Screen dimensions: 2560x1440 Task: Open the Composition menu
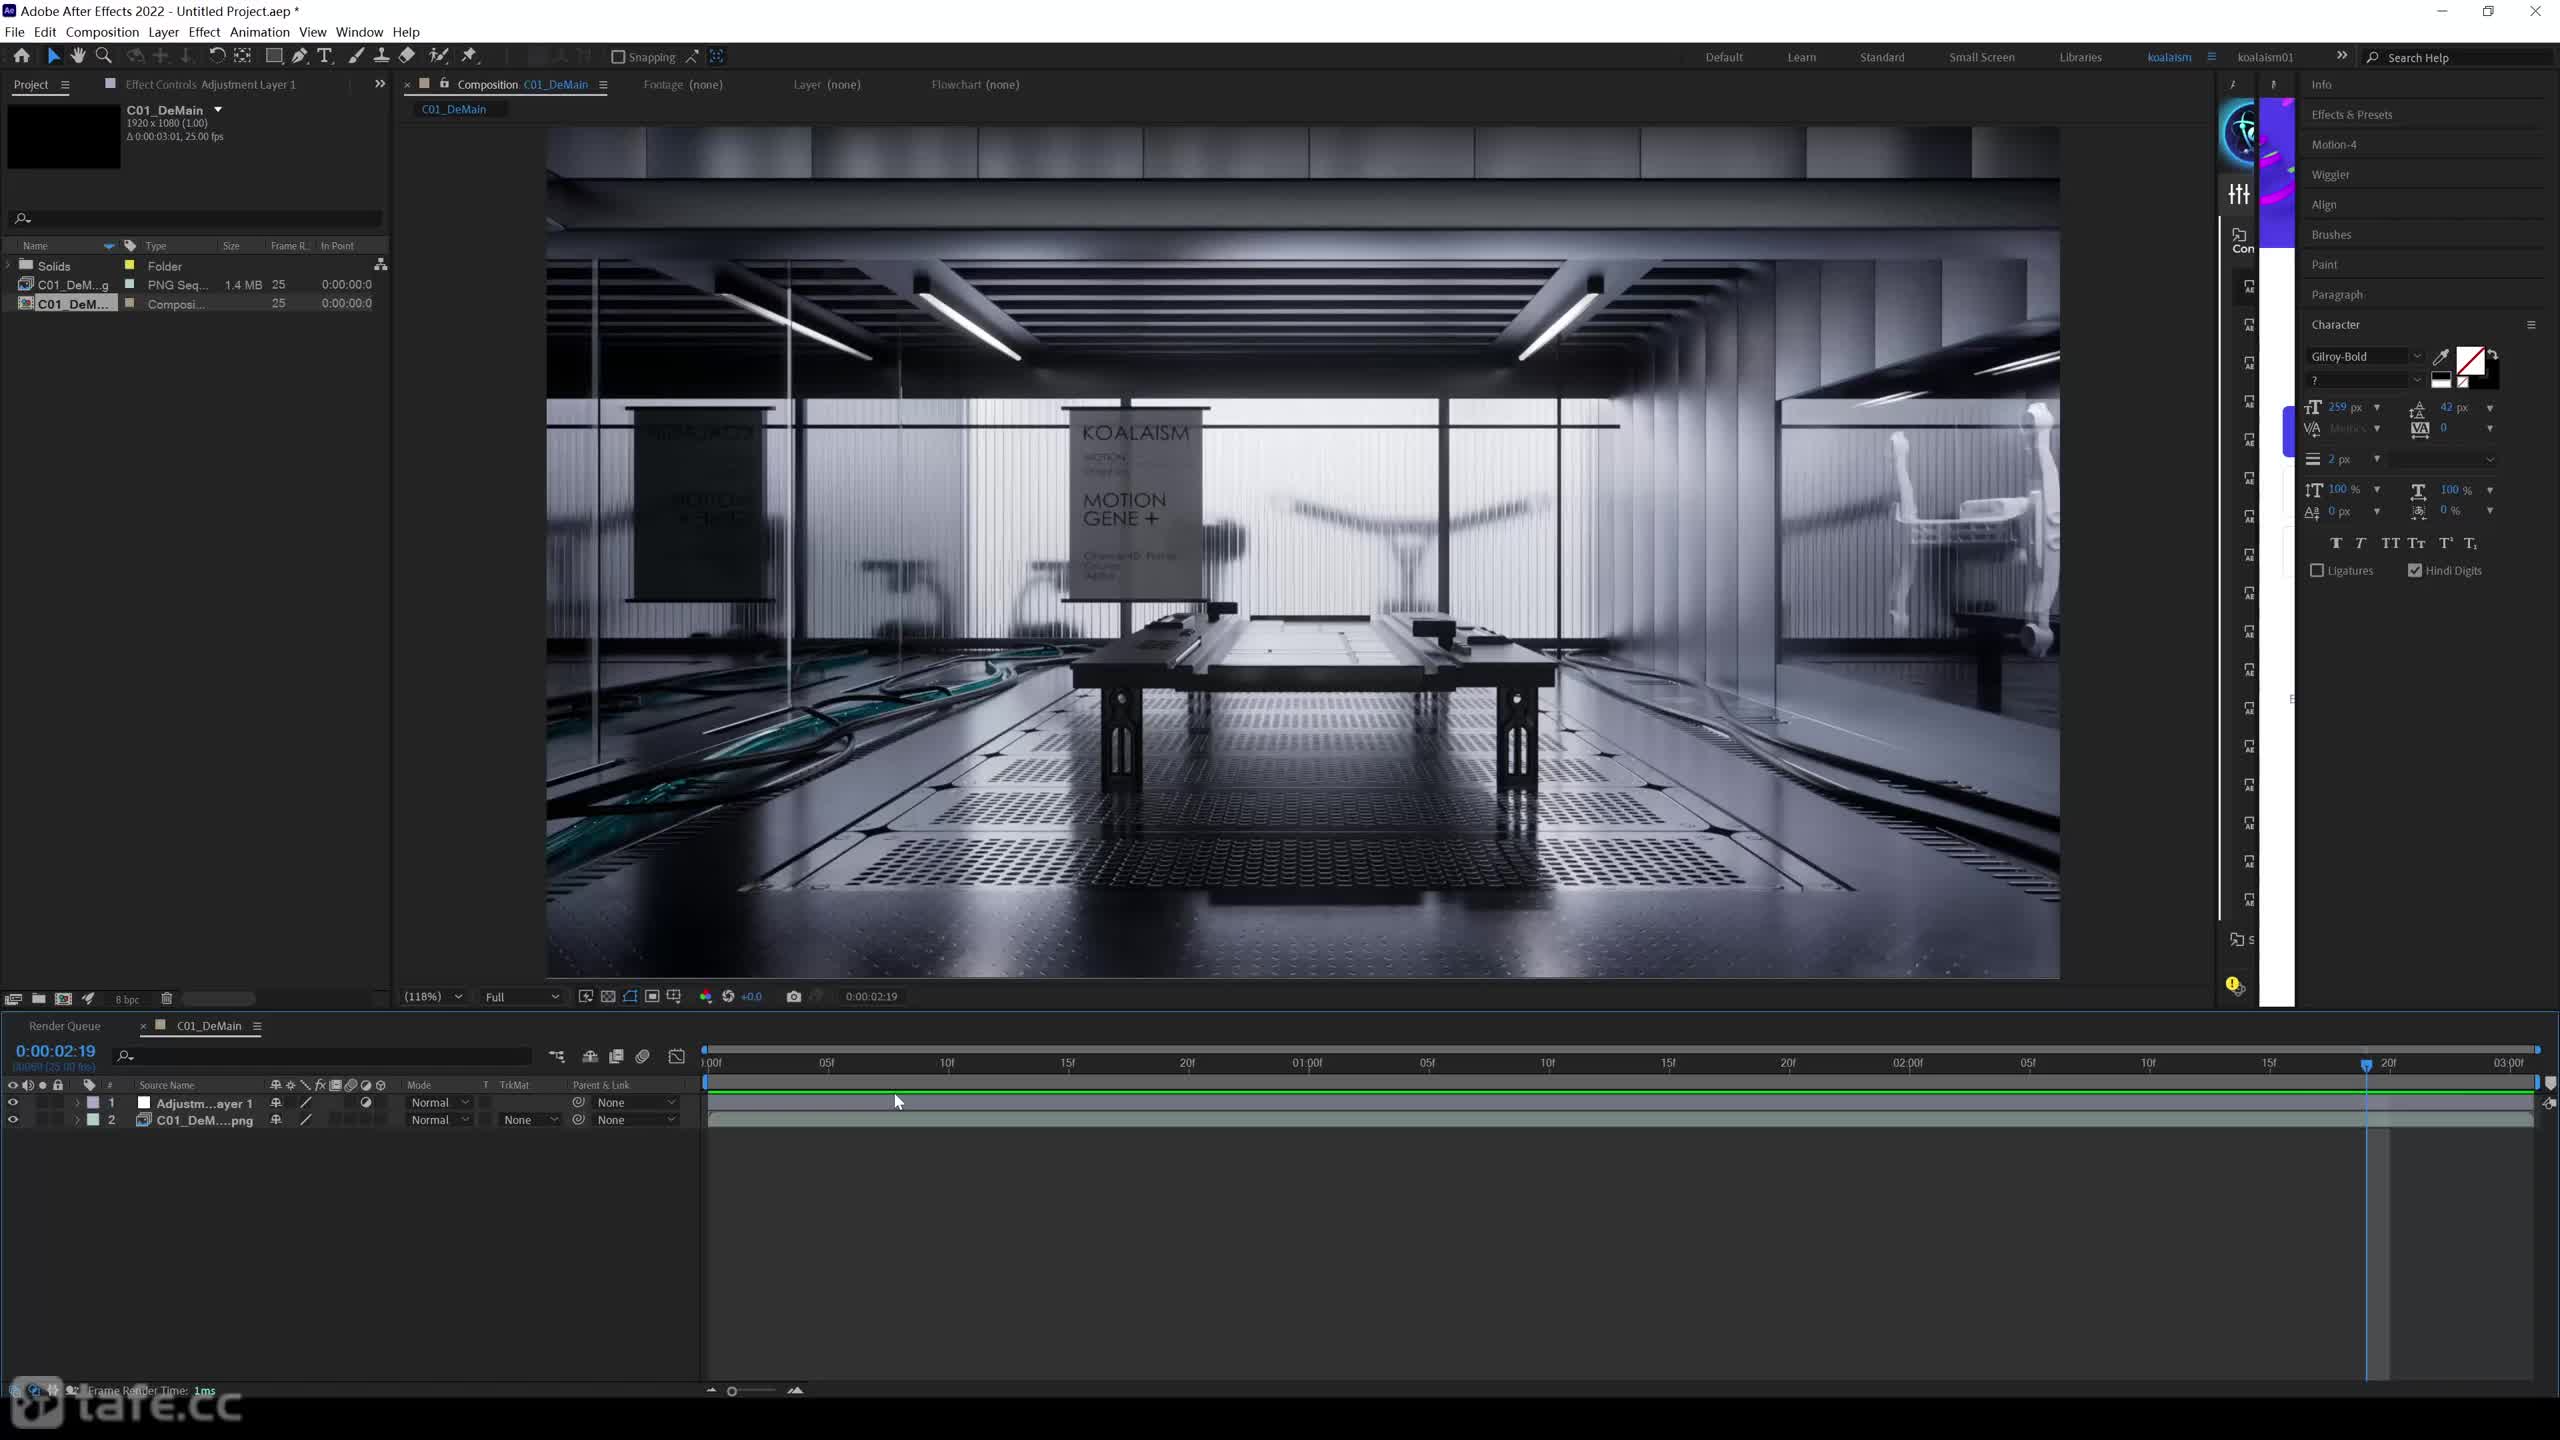pos(102,32)
